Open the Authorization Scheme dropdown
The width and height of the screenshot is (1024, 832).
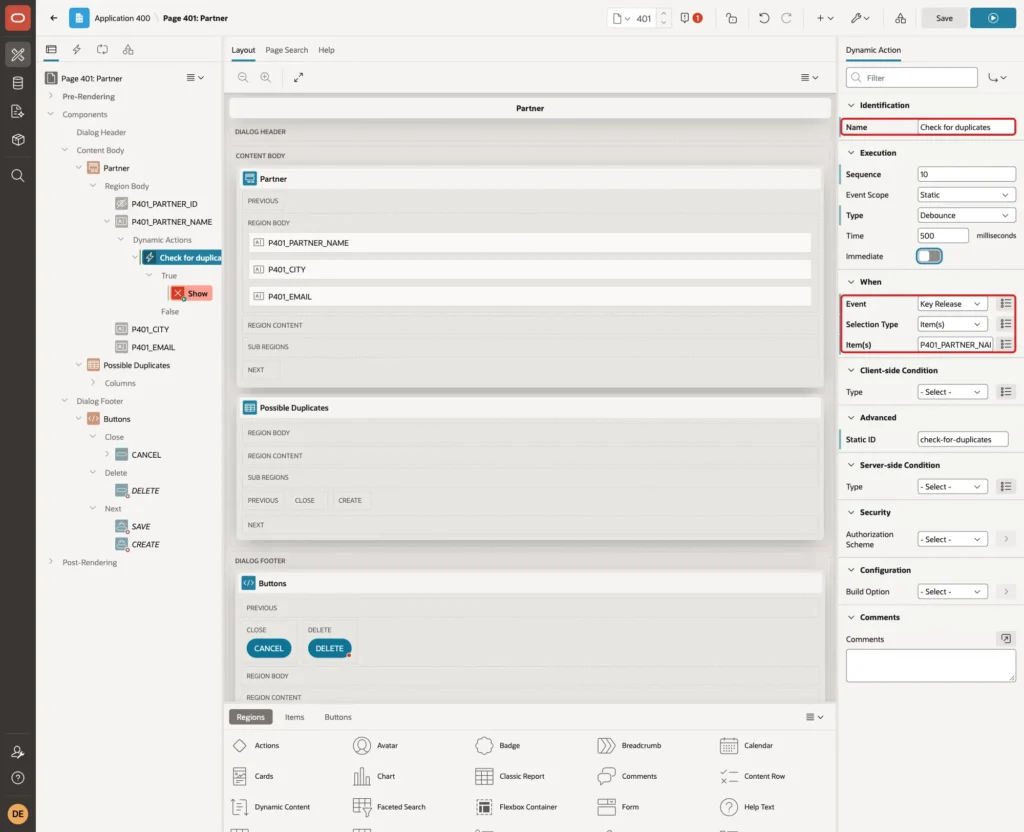tap(952, 539)
